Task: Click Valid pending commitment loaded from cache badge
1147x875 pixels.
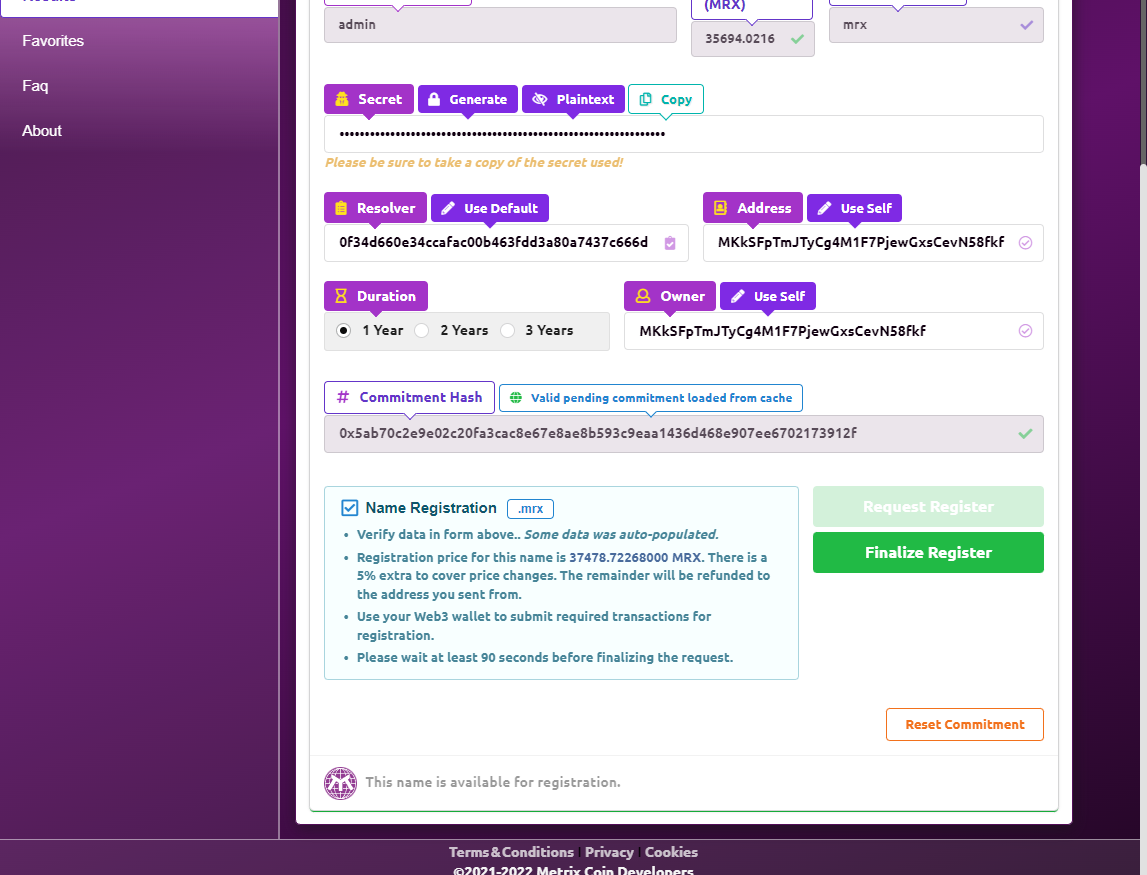Action: [651, 398]
